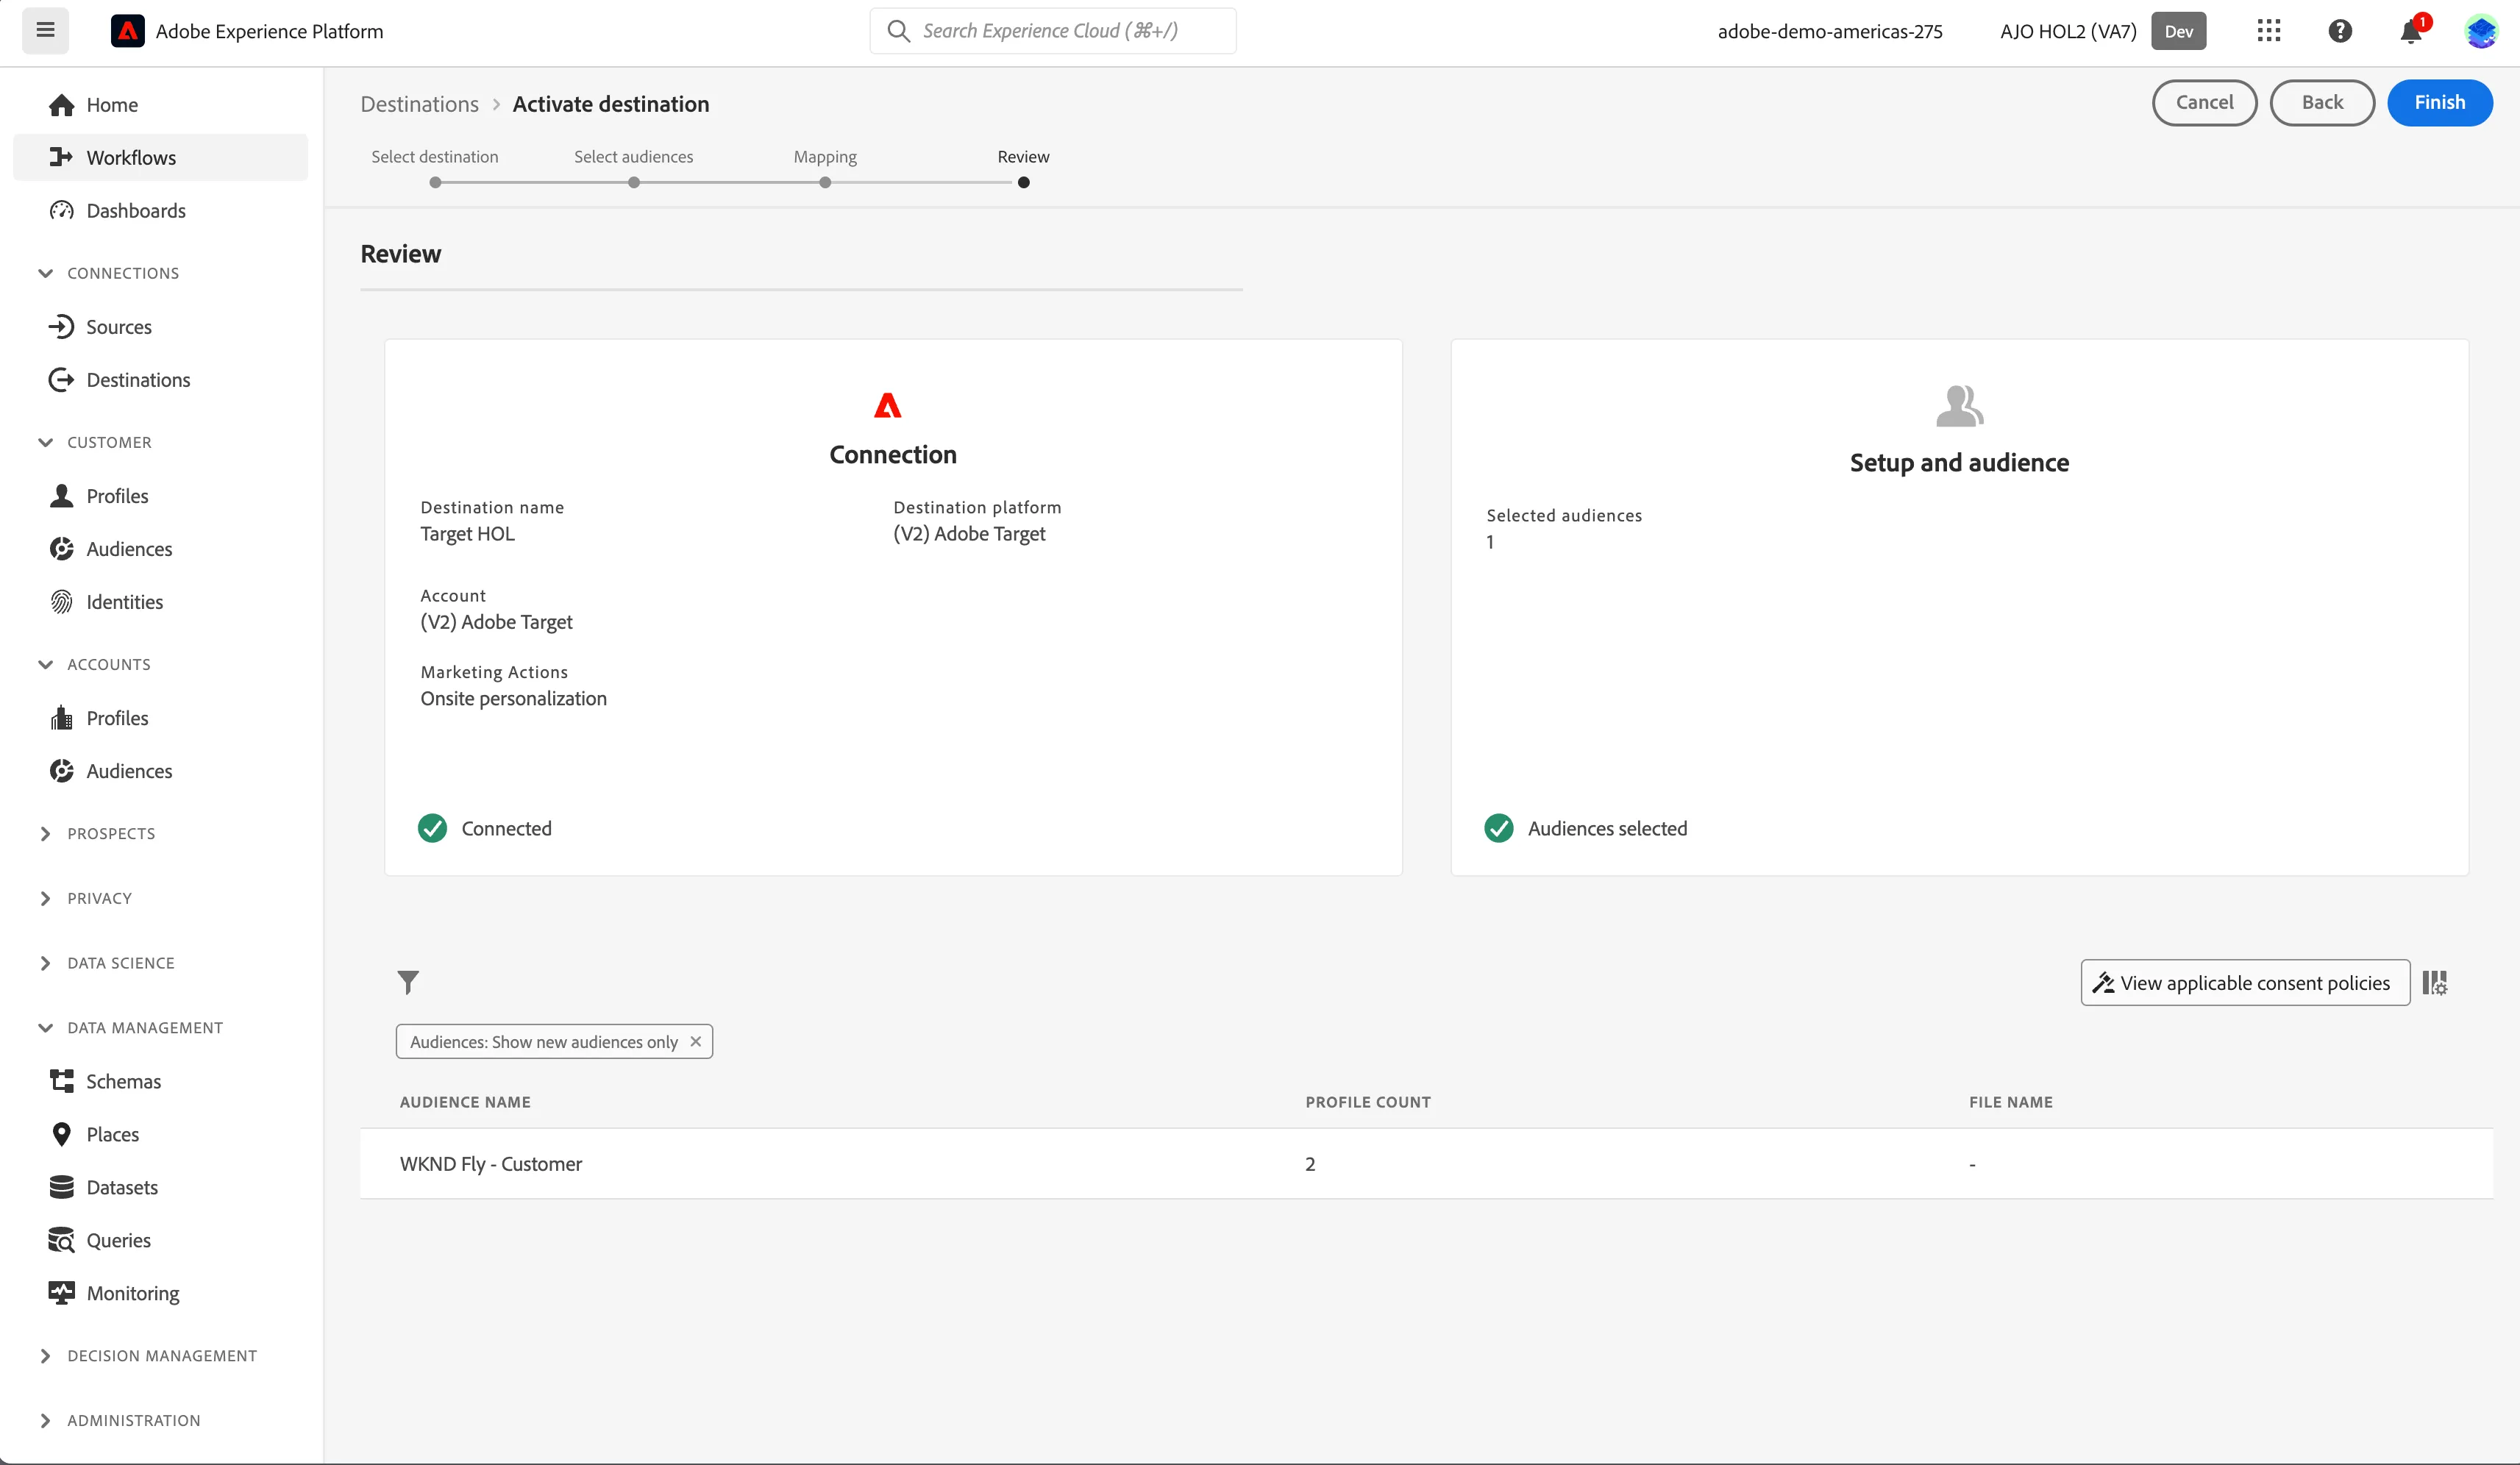The height and width of the screenshot is (1465, 2520).
Task: Focus the Search Experience Cloud field
Action: tap(1053, 31)
